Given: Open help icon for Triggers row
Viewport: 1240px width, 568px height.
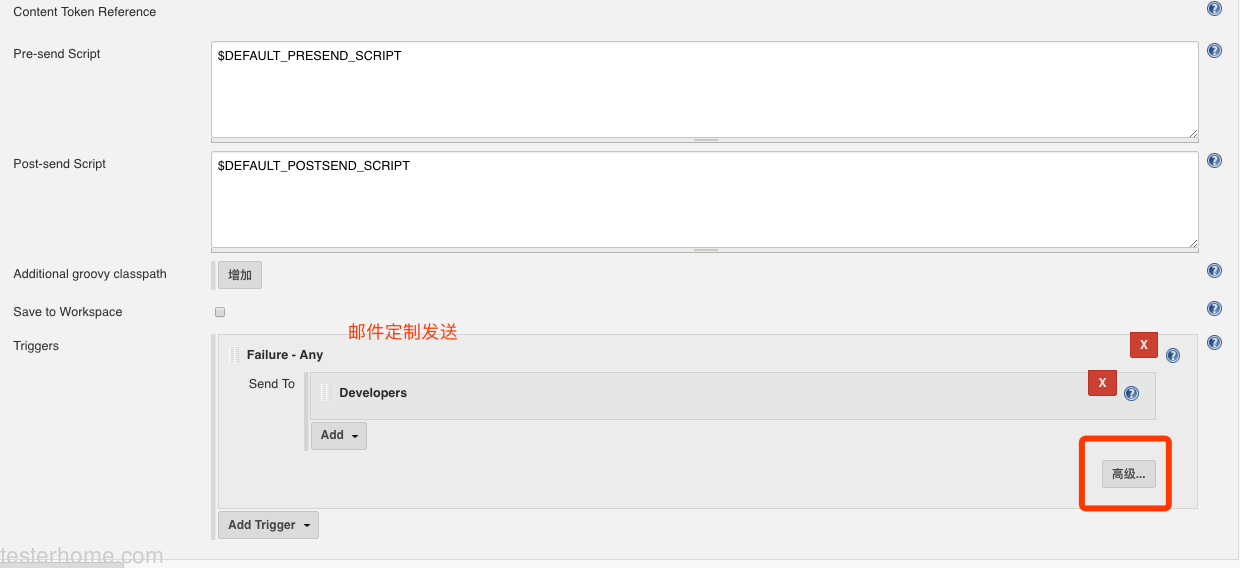Looking at the screenshot, I should 1214,343.
